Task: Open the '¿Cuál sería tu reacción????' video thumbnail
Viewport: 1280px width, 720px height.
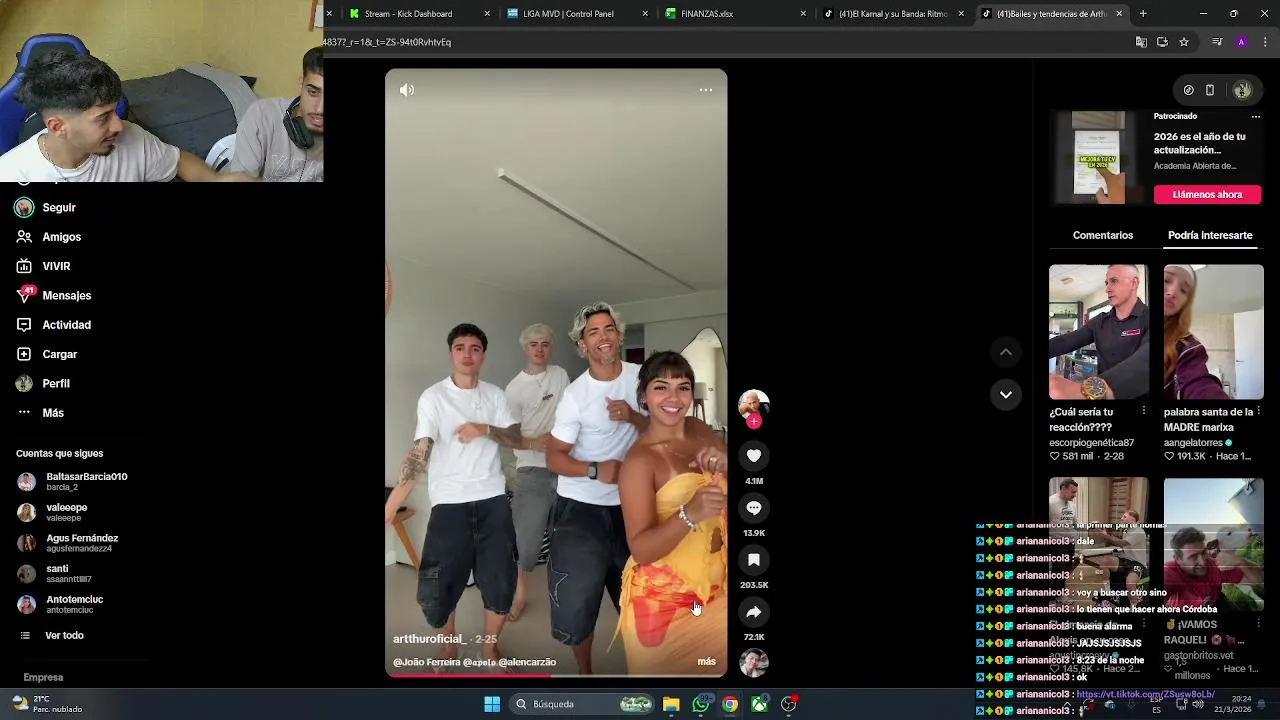Action: [x=1099, y=332]
